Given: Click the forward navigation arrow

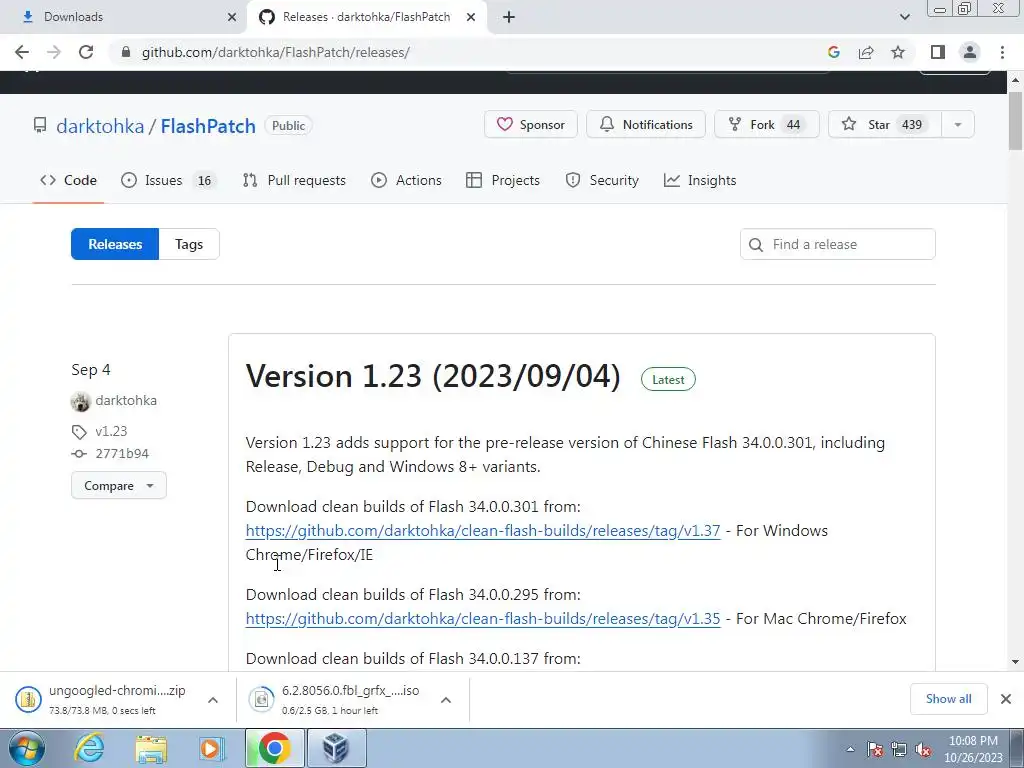Looking at the screenshot, I should click(54, 52).
